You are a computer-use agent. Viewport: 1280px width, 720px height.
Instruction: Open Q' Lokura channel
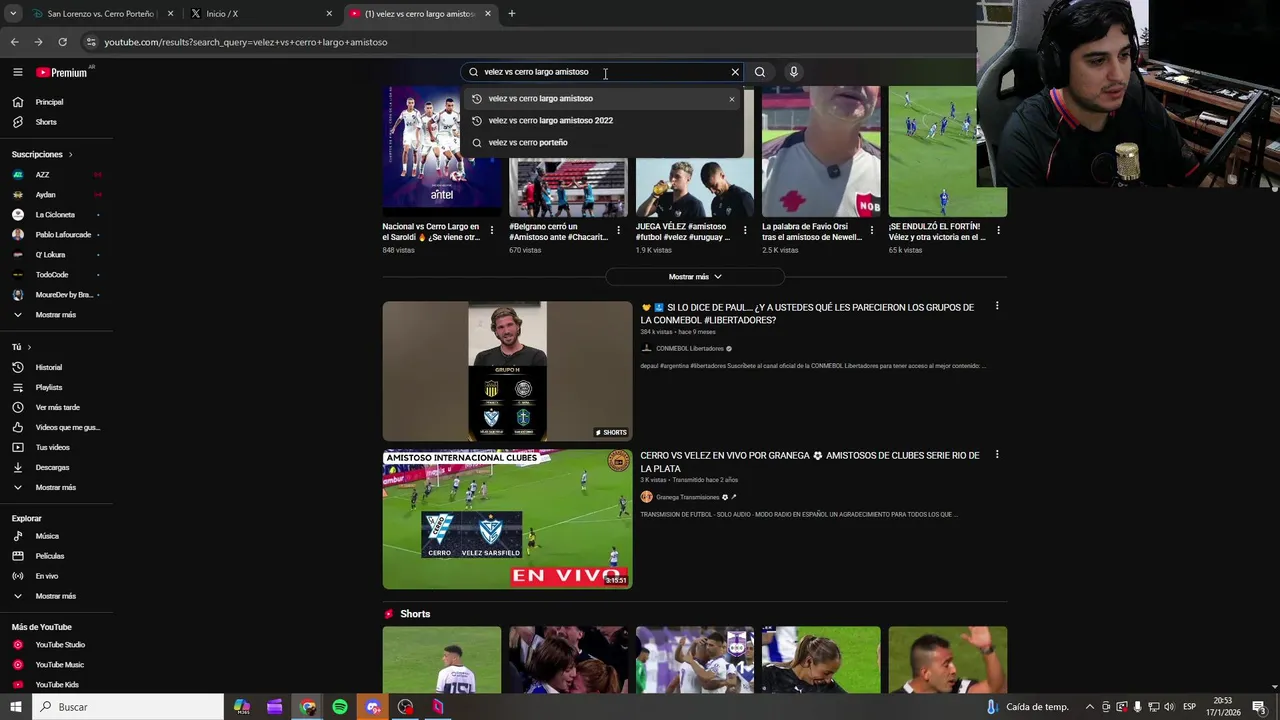(50, 255)
